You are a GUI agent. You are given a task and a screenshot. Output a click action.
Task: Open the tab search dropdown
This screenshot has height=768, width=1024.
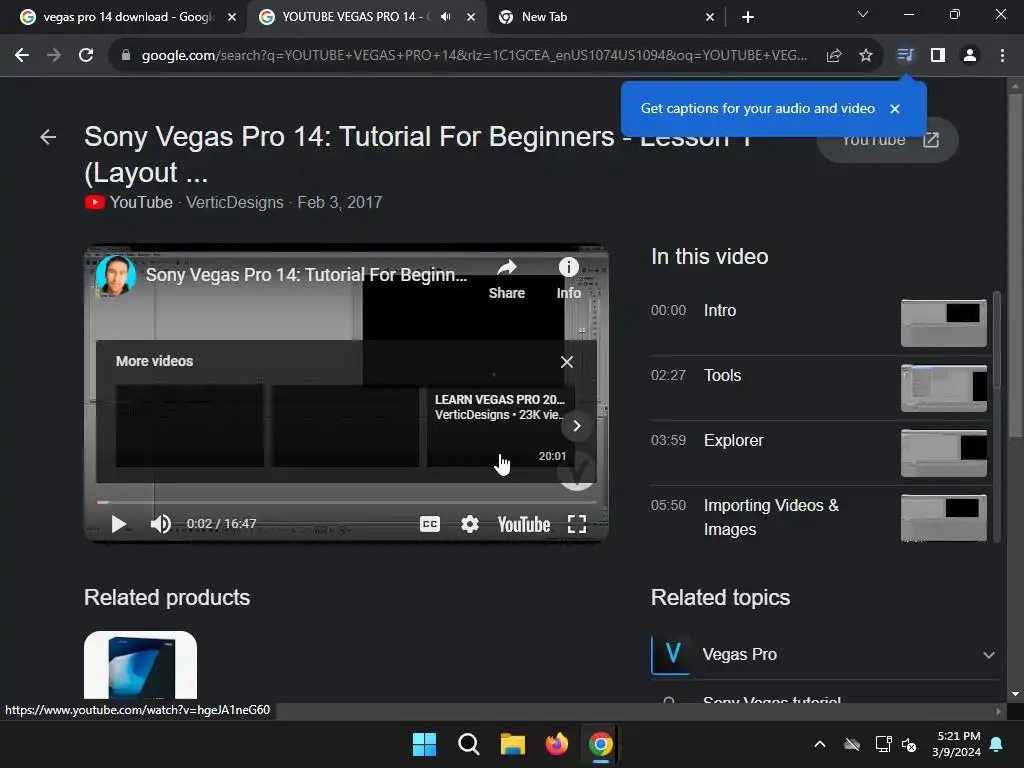[863, 14]
